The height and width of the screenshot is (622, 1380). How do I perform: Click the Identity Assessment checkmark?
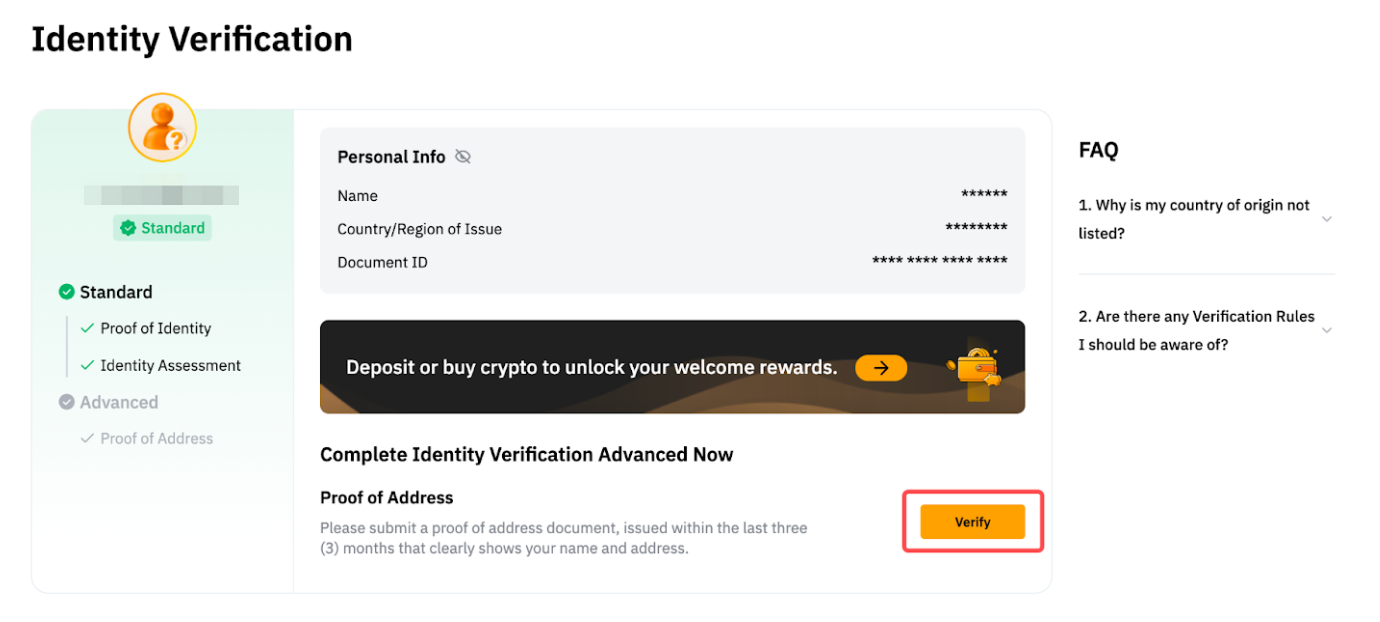pyautogui.click(x=87, y=365)
